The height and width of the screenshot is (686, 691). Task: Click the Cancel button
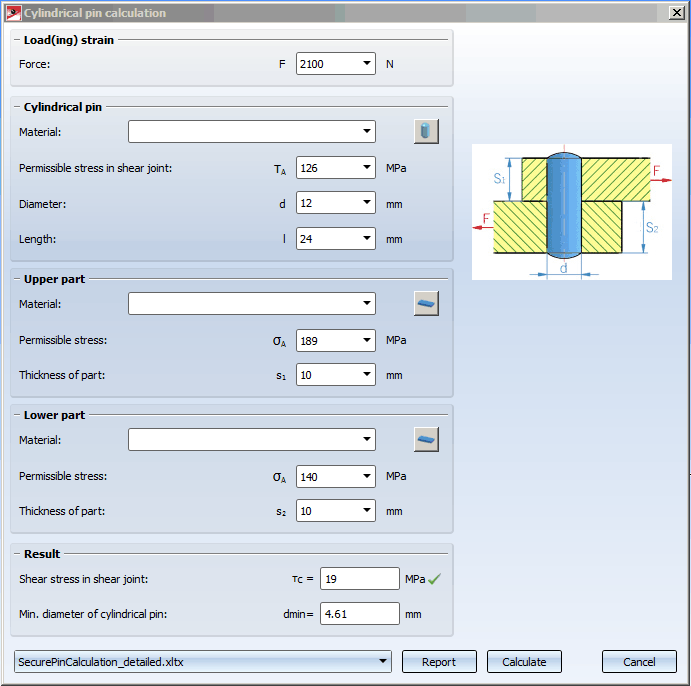639,662
